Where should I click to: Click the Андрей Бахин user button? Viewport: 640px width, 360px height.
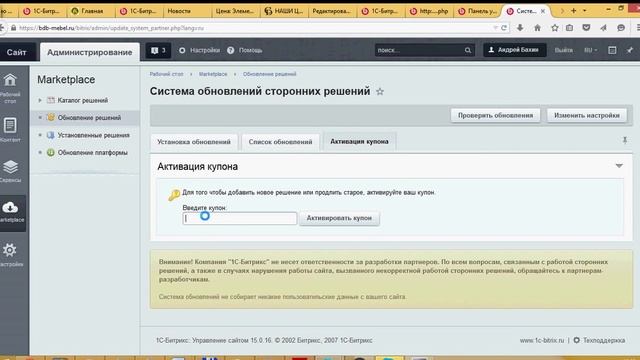point(514,50)
